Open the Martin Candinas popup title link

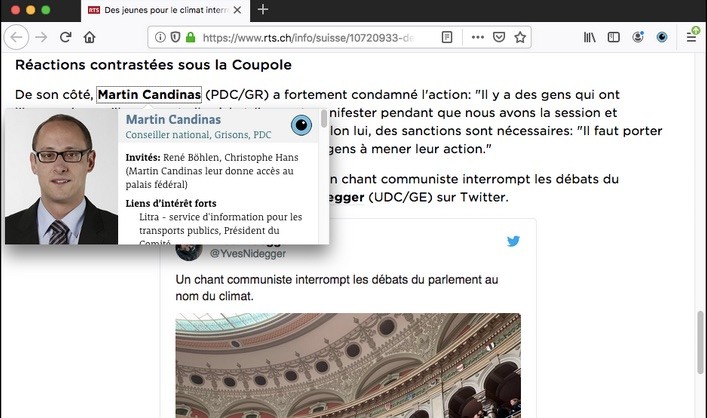(x=173, y=119)
